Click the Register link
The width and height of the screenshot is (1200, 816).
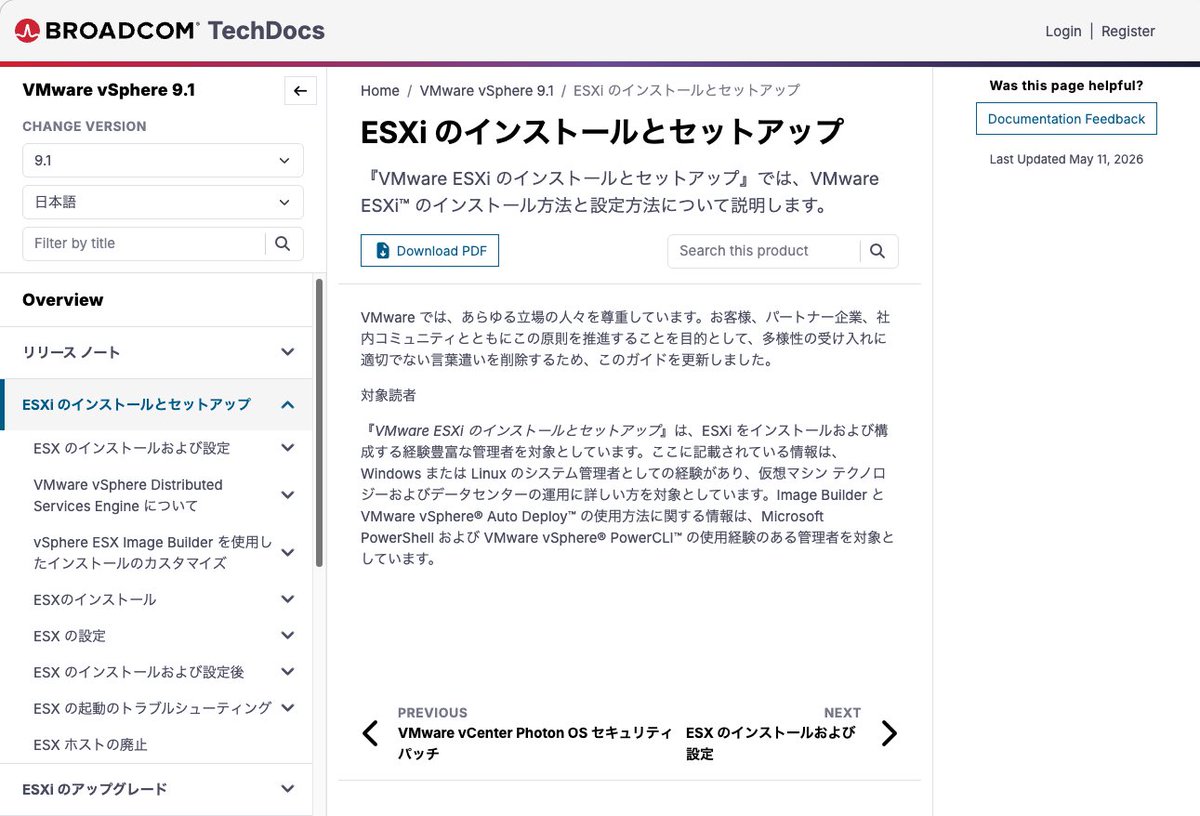pos(1128,31)
